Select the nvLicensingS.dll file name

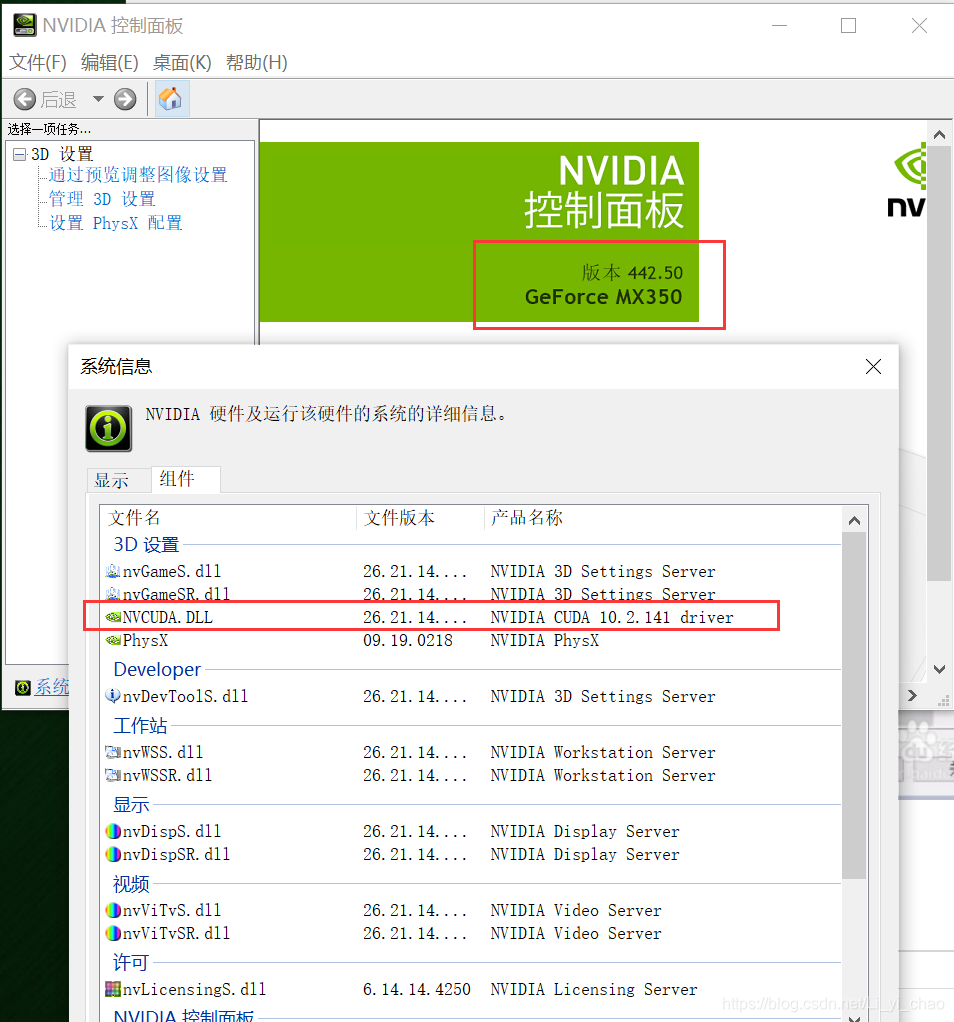(x=194, y=989)
